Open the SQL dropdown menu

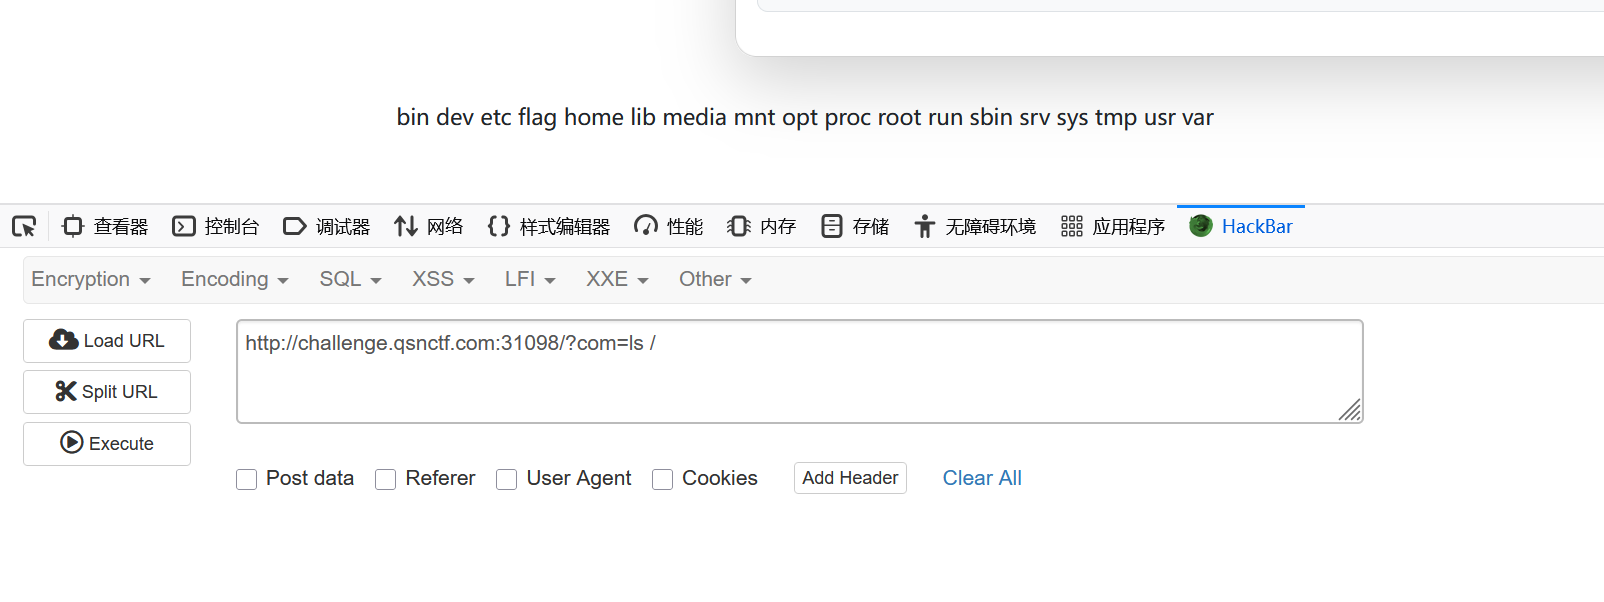tap(350, 280)
